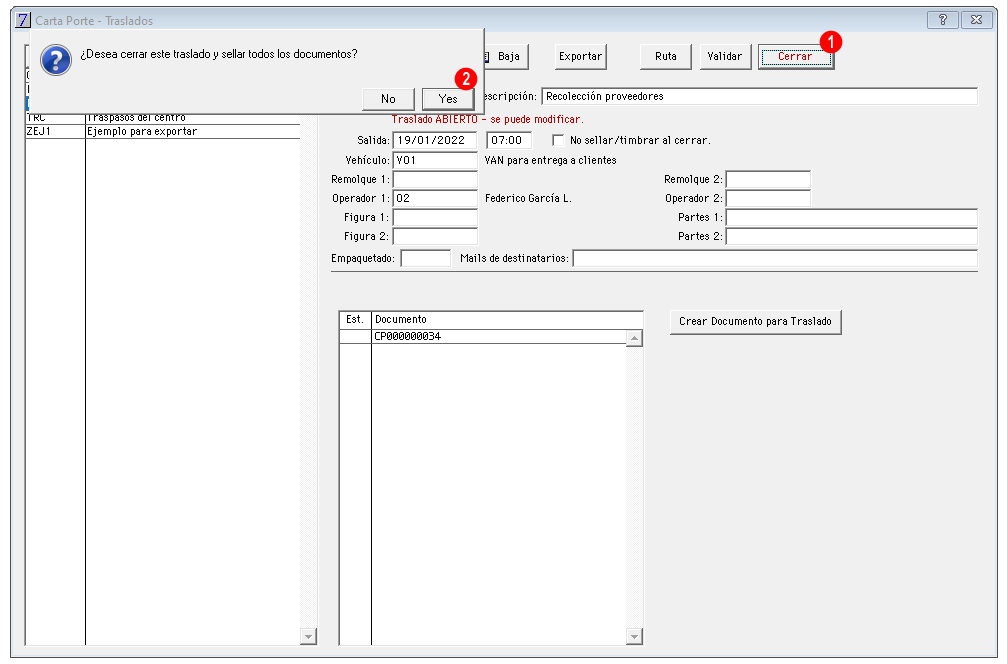
Task: Select the TRC Traspasos del centro row
Action: (x=162, y=118)
